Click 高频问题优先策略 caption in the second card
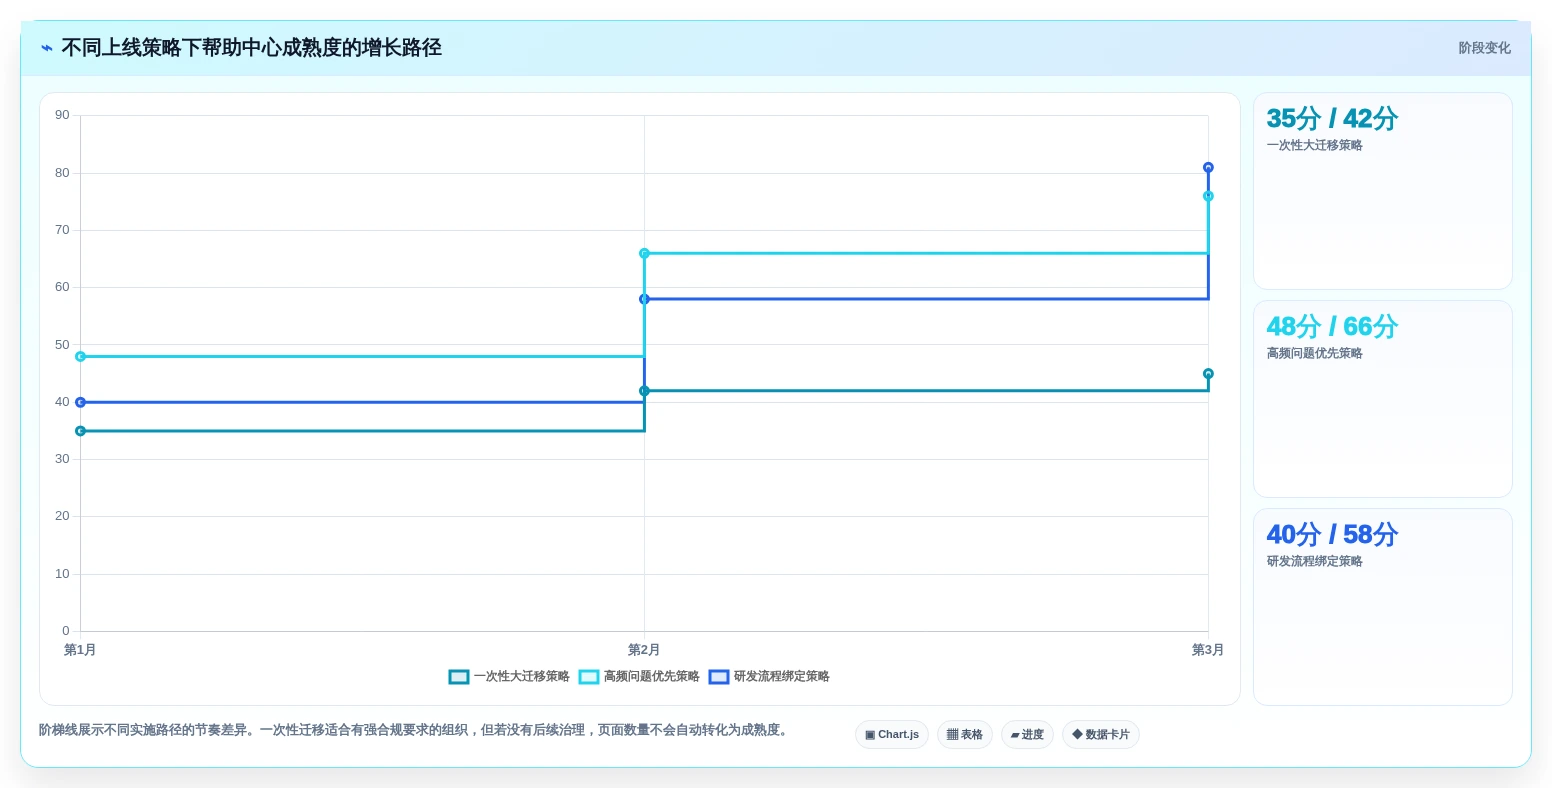The width and height of the screenshot is (1552, 788). (x=1315, y=354)
